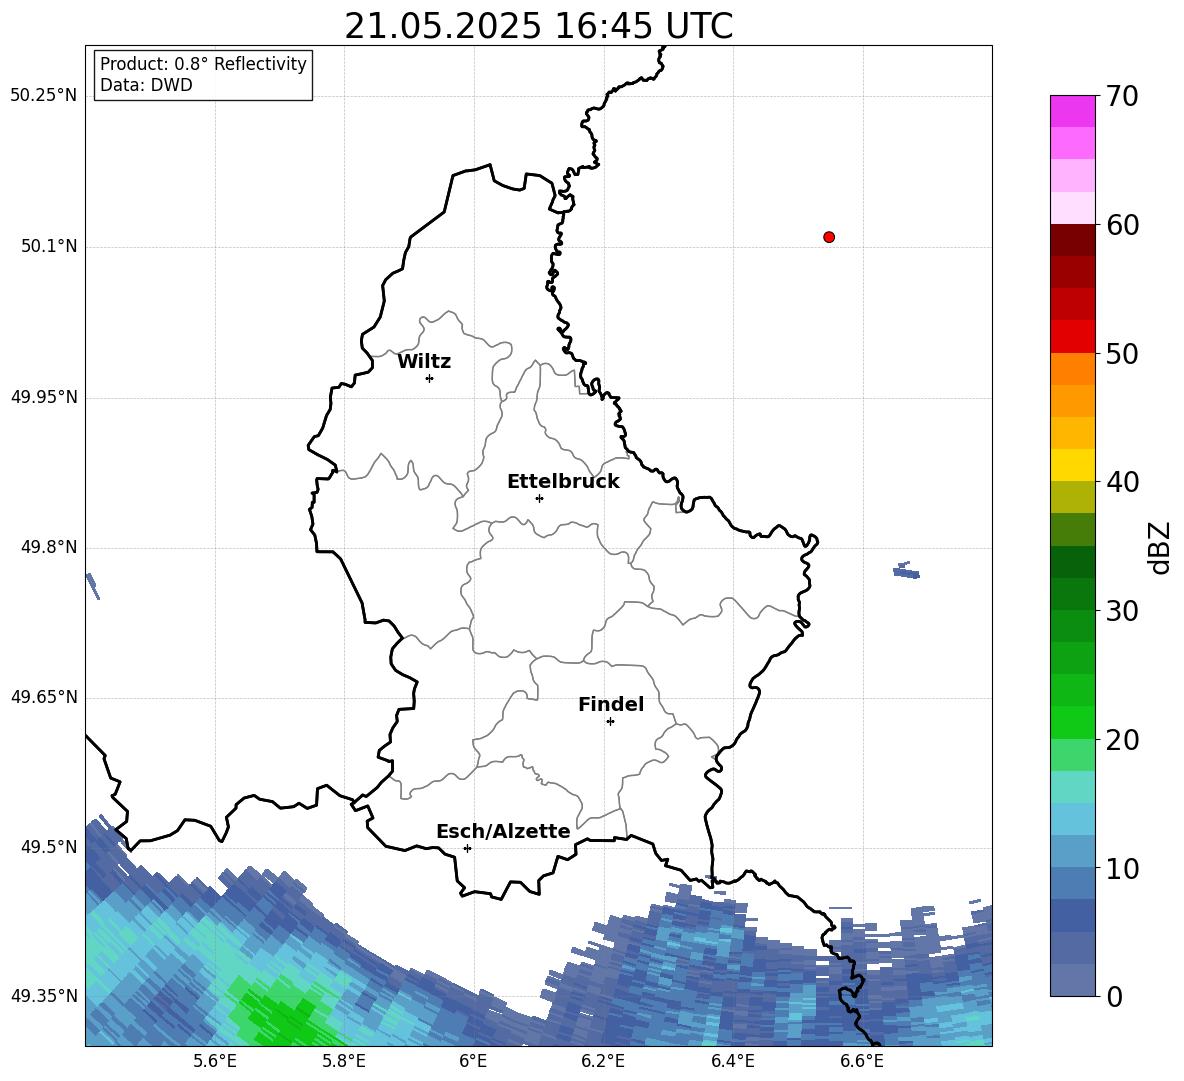The width and height of the screenshot is (1184, 1081).
Task: Click colorbar tick label '60'
Action: pyautogui.click(x=1122, y=225)
